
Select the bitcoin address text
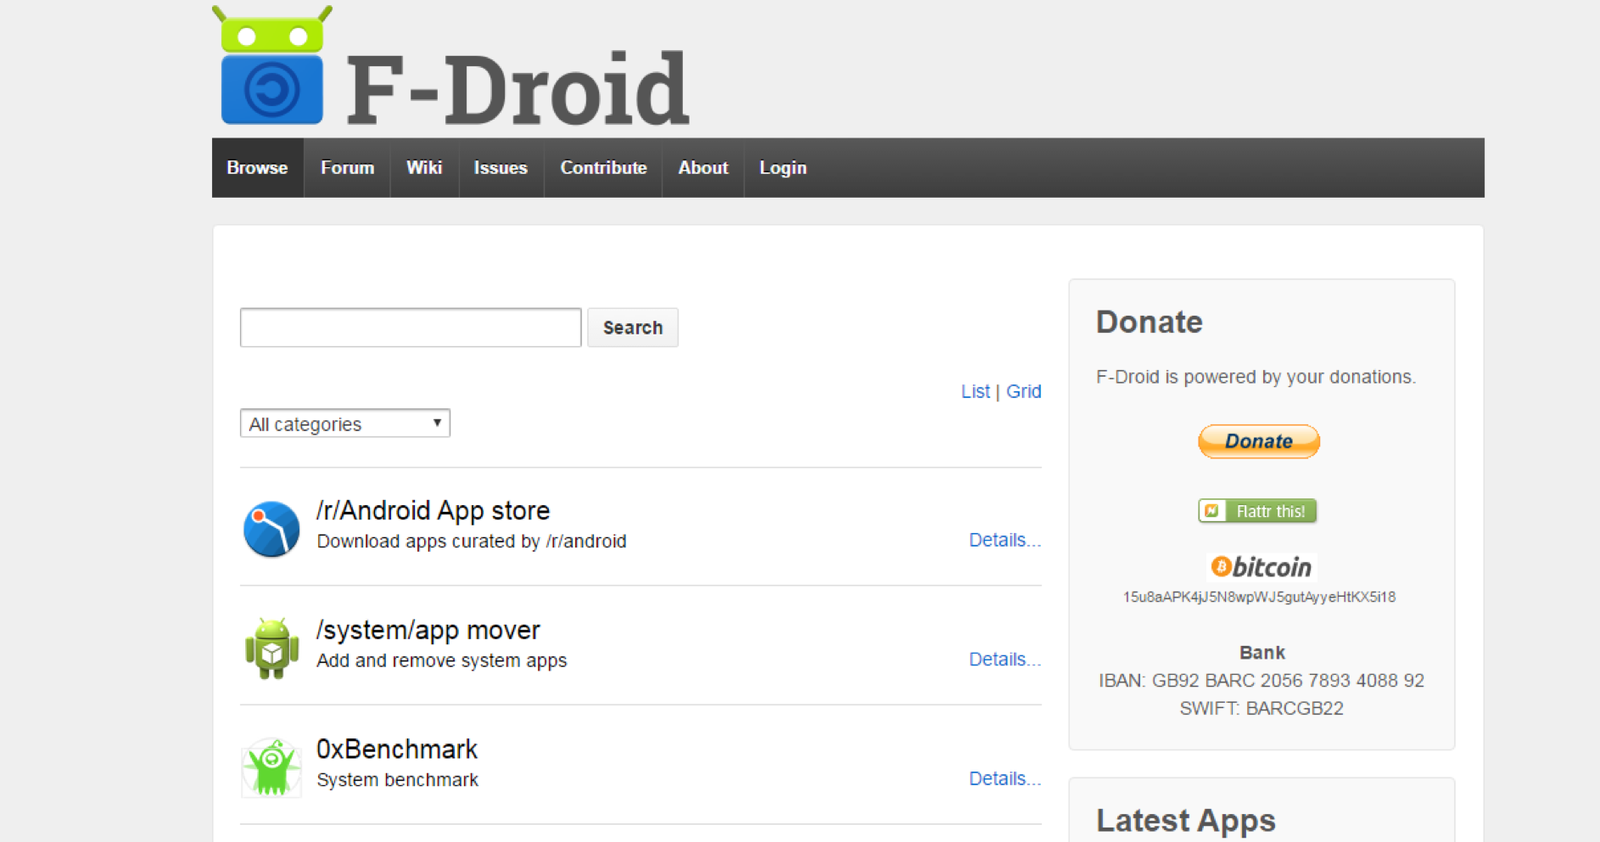1259,597
